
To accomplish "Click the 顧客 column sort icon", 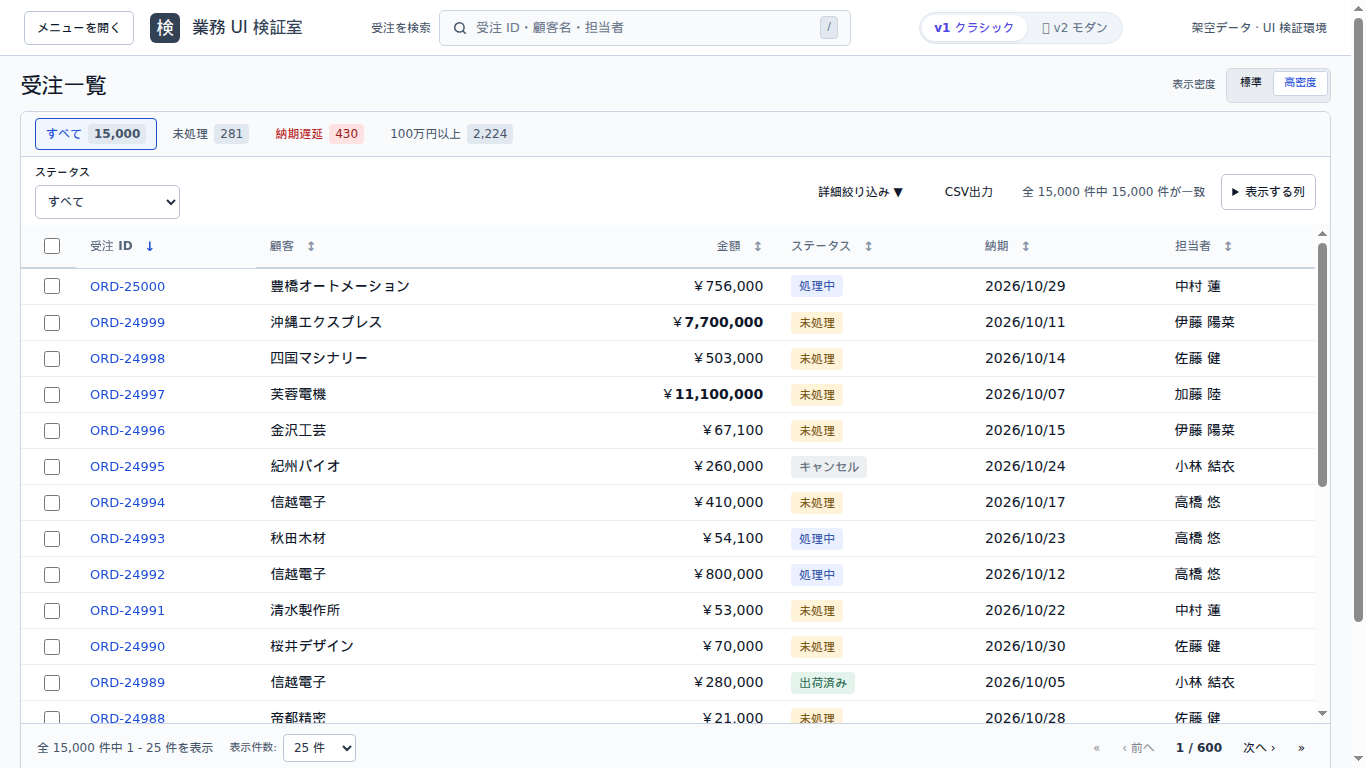I will [x=311, y=246].
